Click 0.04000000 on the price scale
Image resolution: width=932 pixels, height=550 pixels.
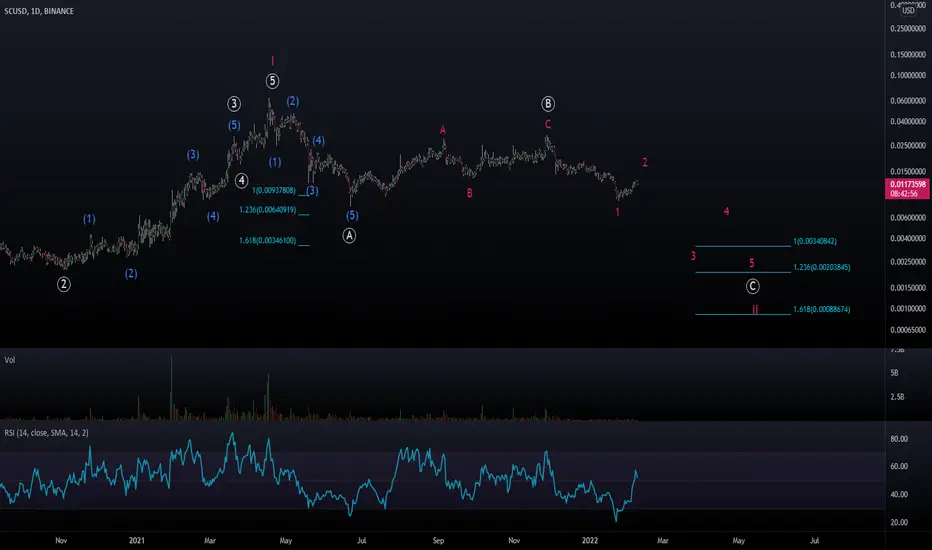coord(908,121)
